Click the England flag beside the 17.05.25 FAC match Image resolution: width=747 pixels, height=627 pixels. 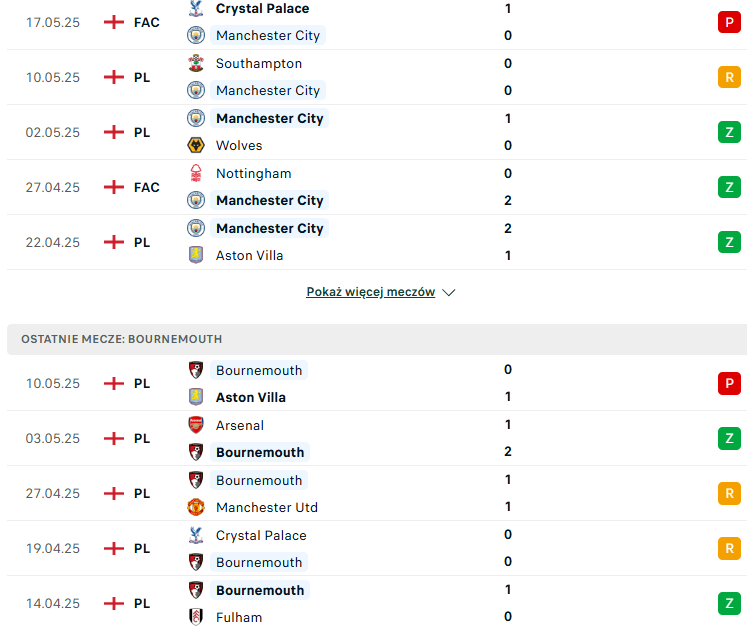114,22
